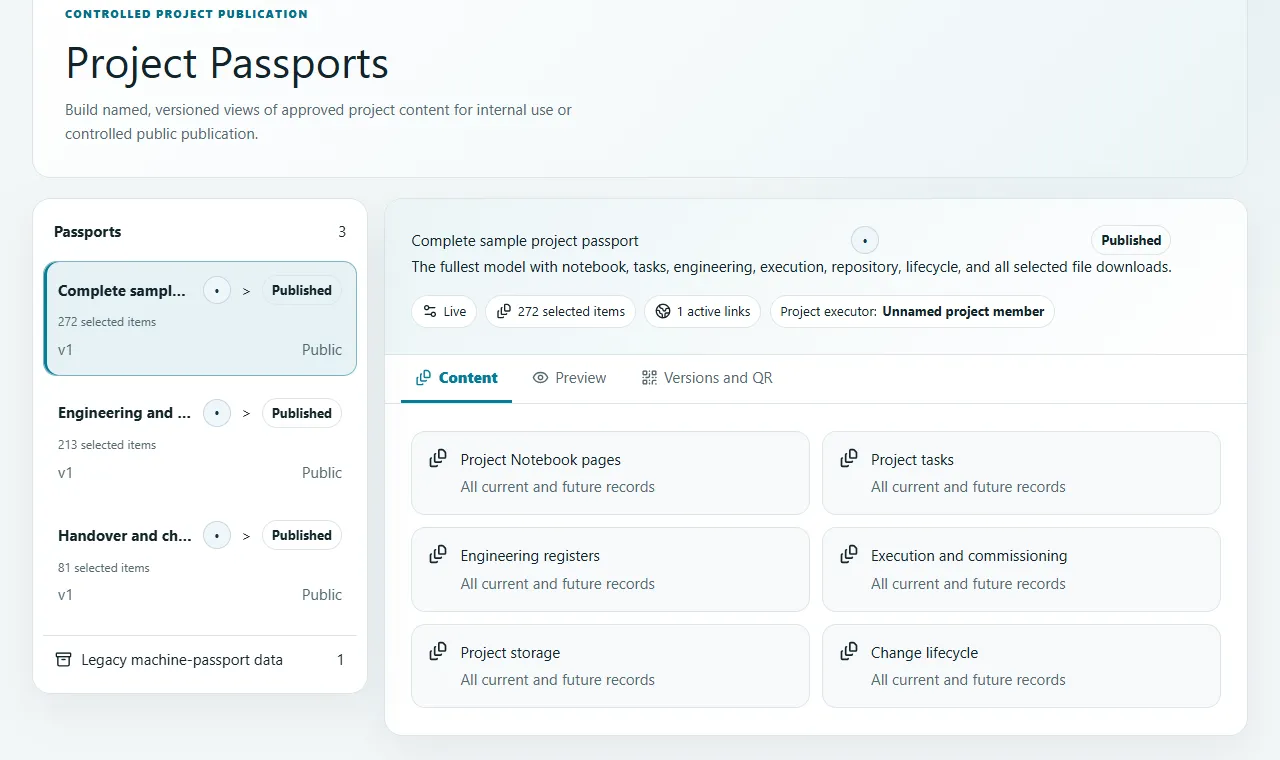This screenshot has width=1280, height=760.
Task: Click the copy icon on Project Notebook pages card
Action: (x=438, y=459)
